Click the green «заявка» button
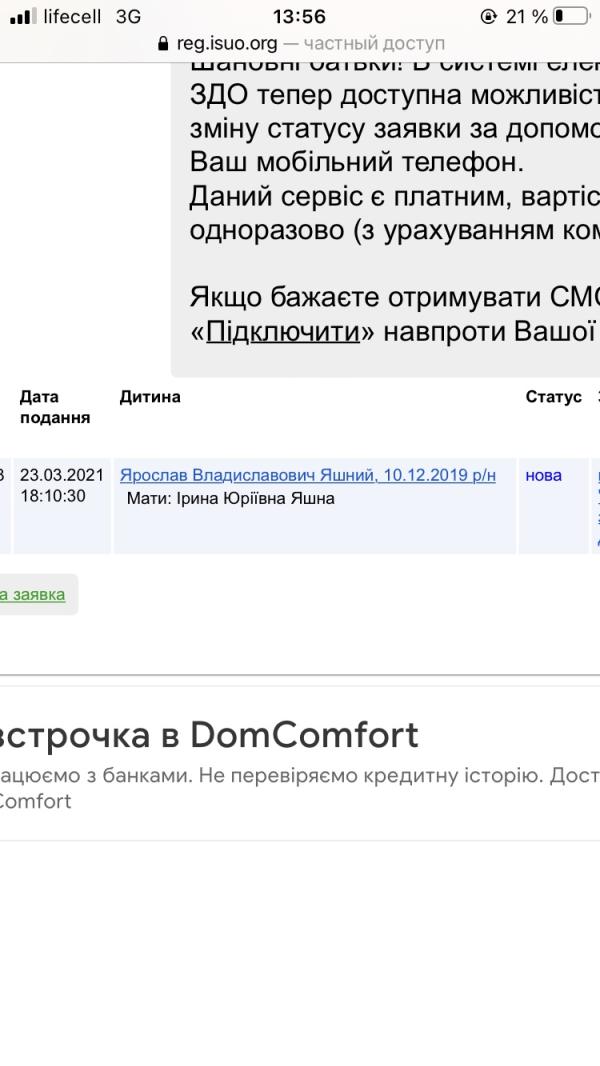600x1066 pixels. (33, 595)
